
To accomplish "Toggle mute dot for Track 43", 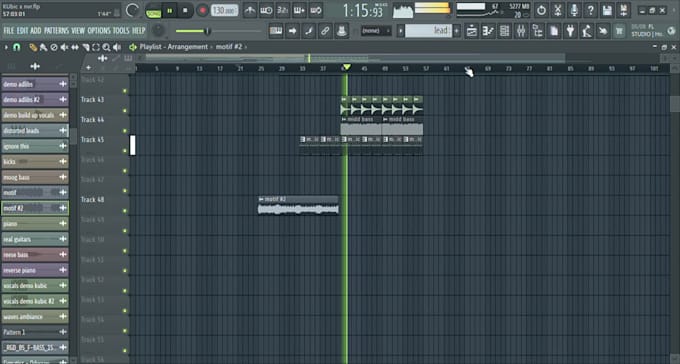I will tap(125, 111).
